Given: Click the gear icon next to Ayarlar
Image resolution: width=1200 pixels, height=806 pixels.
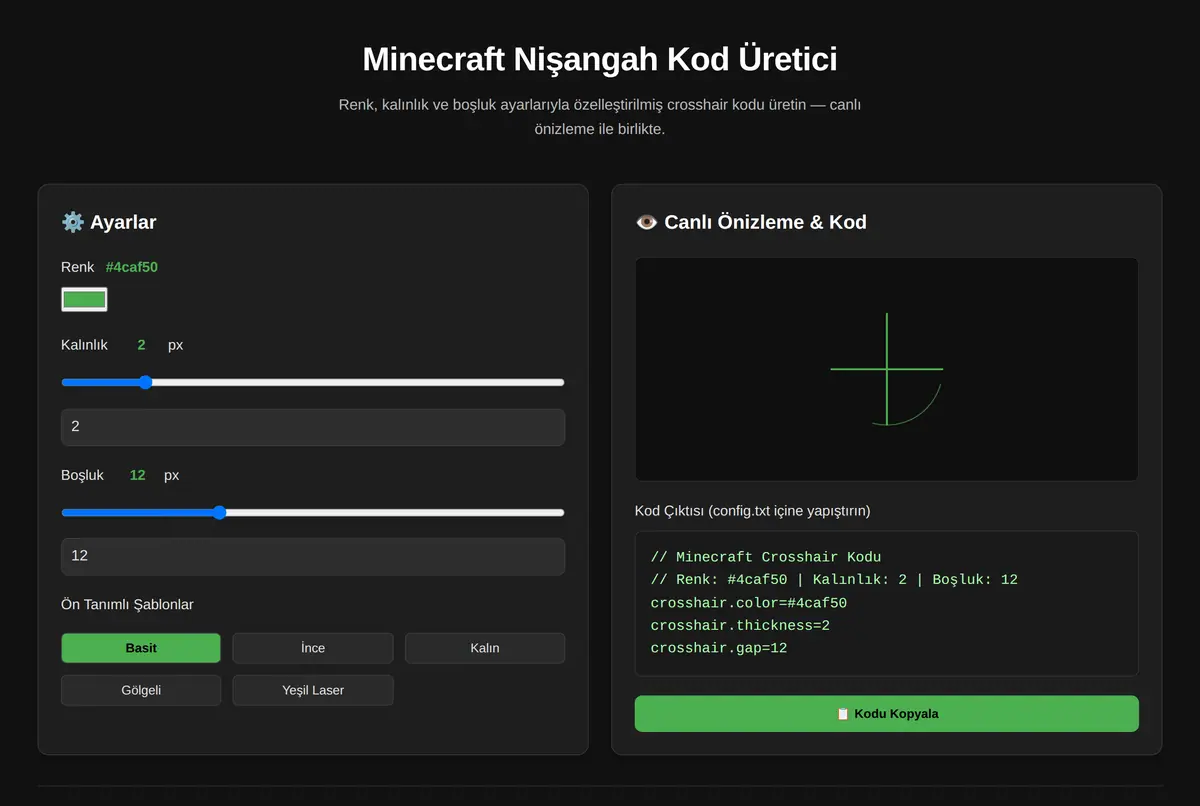Looking at the screenshot, I should click(x=73, y=222).
